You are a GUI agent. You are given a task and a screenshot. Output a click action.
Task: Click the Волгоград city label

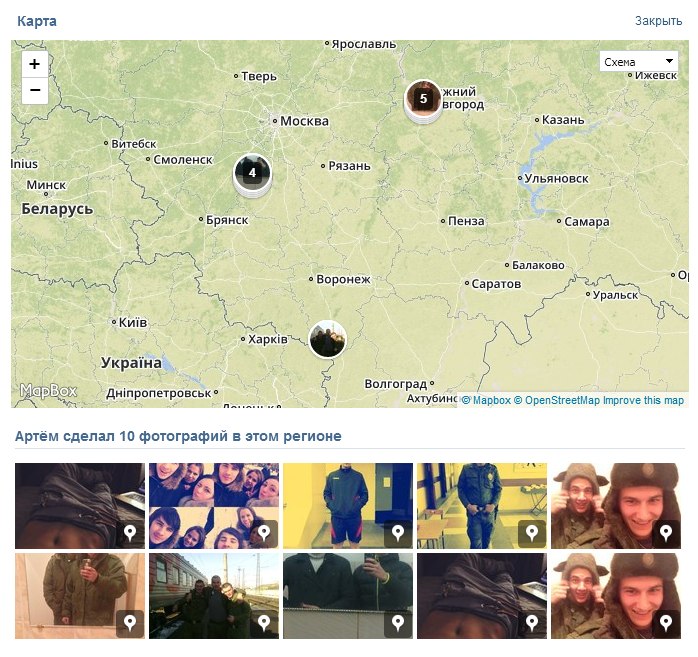(396, 384)
